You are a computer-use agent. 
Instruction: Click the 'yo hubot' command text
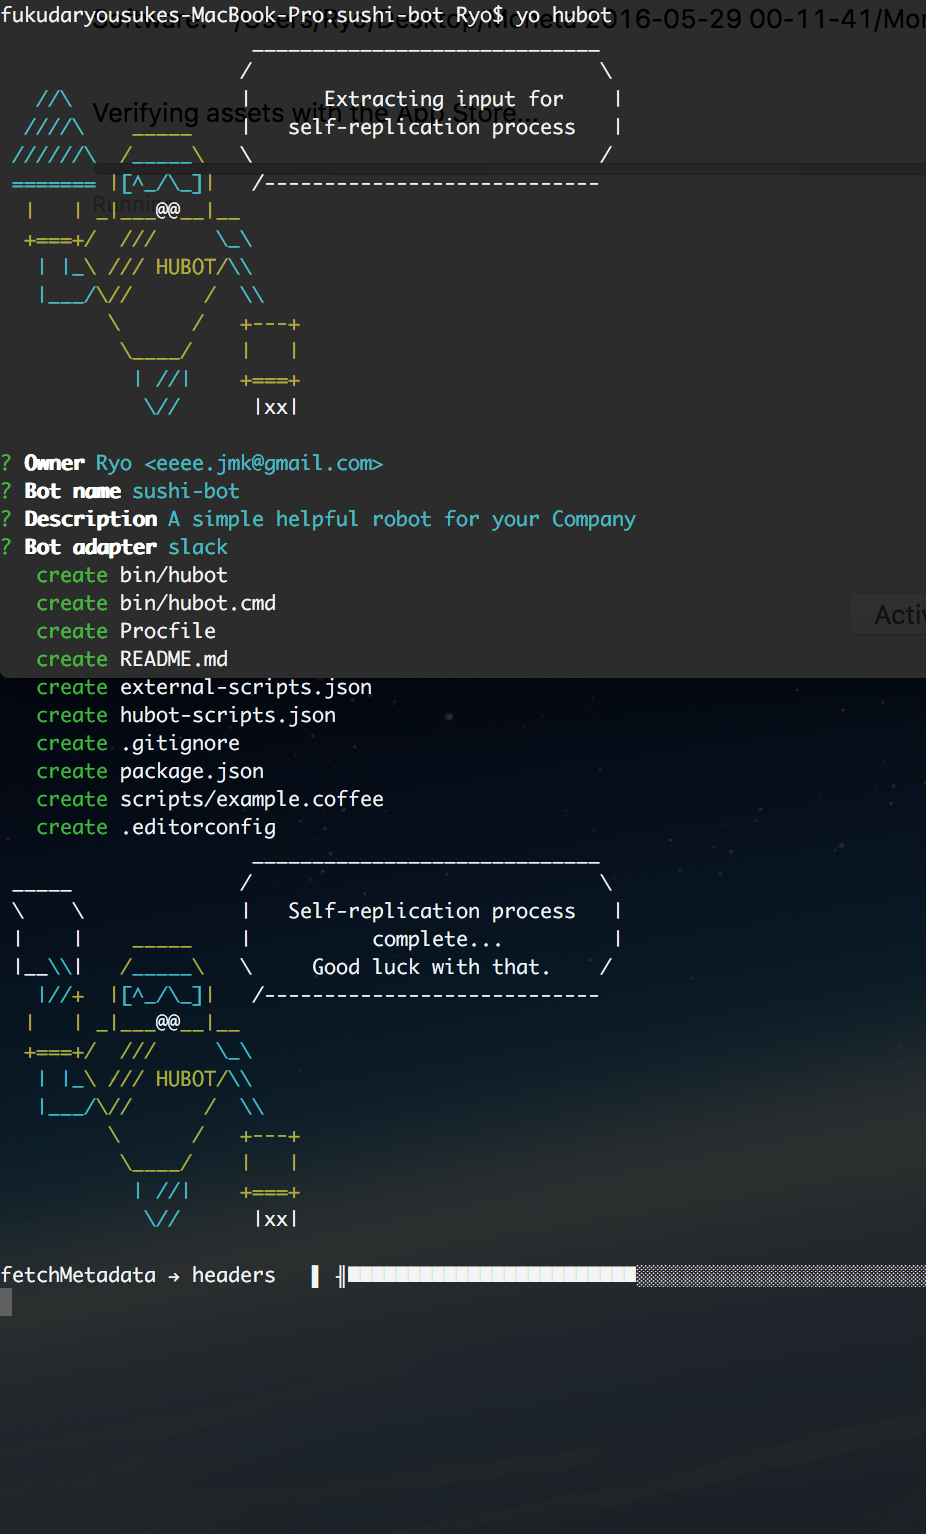[x=563, y=15]
